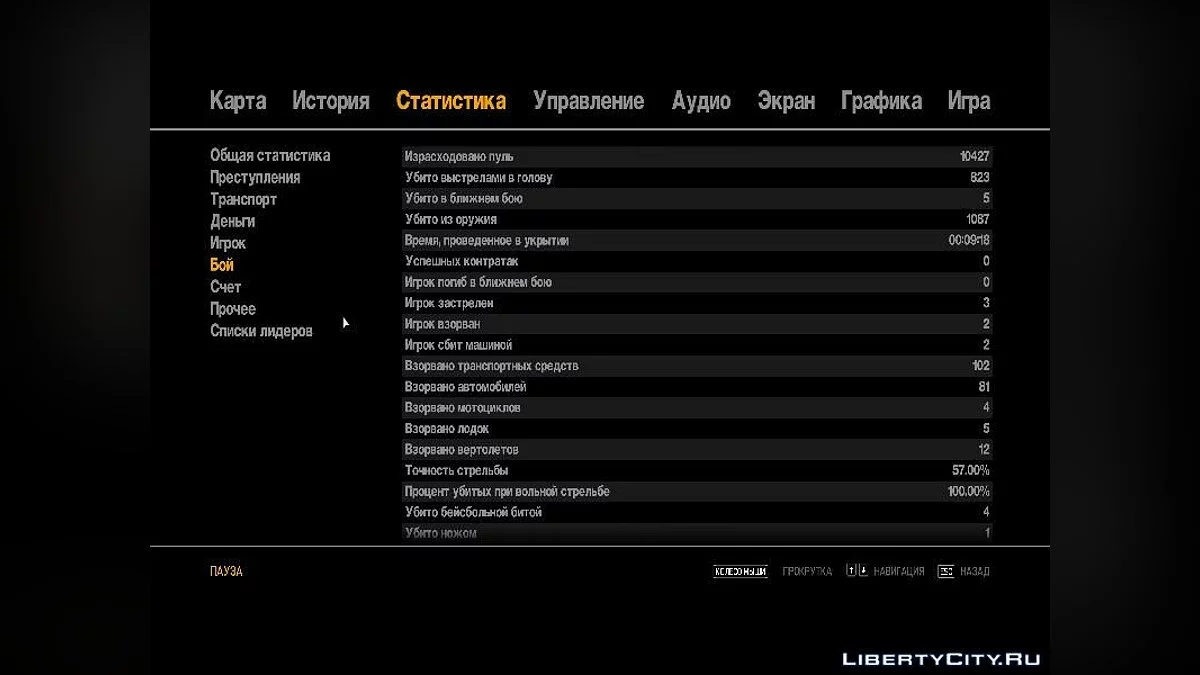Select Общая статистика in the sidebar

[x=270, y=155]
